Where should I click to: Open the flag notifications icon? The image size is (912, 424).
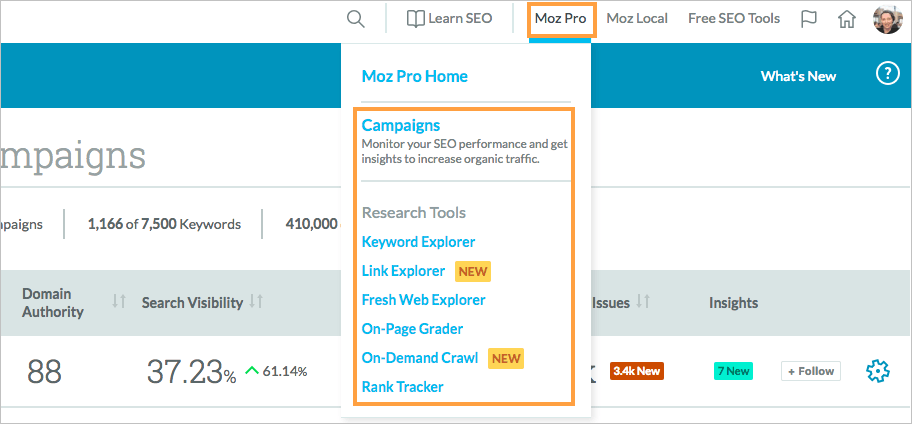point(810,19)
